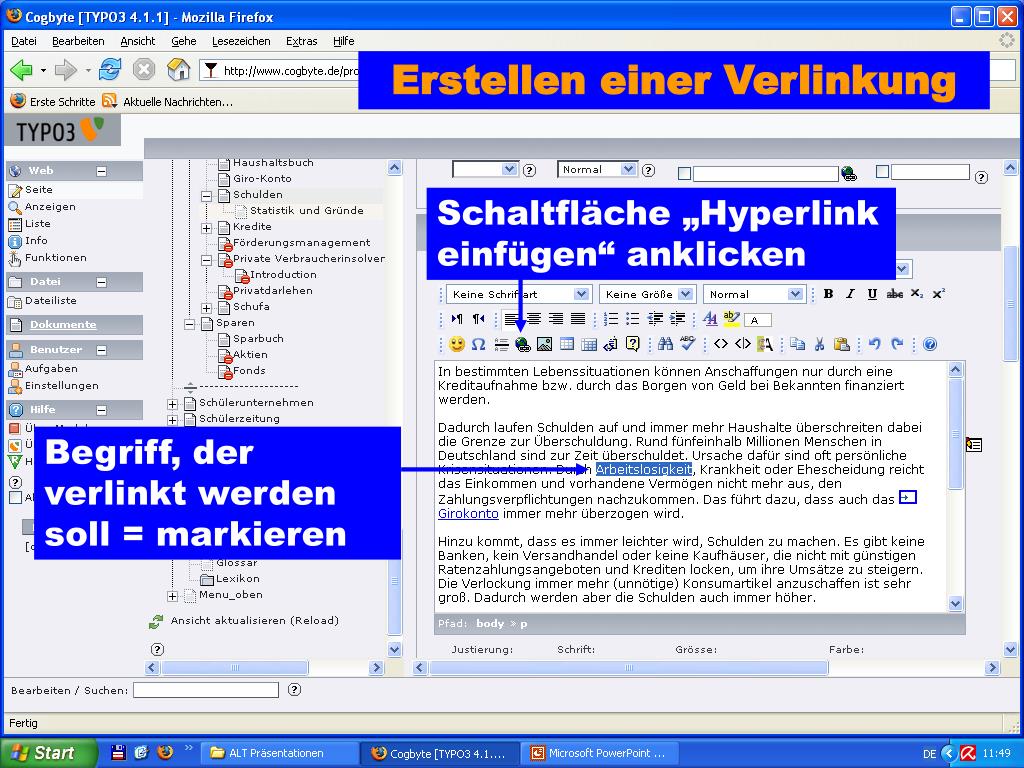1024x768 pixels.
Task: Open the Hilfe menu
Action: 344,41
